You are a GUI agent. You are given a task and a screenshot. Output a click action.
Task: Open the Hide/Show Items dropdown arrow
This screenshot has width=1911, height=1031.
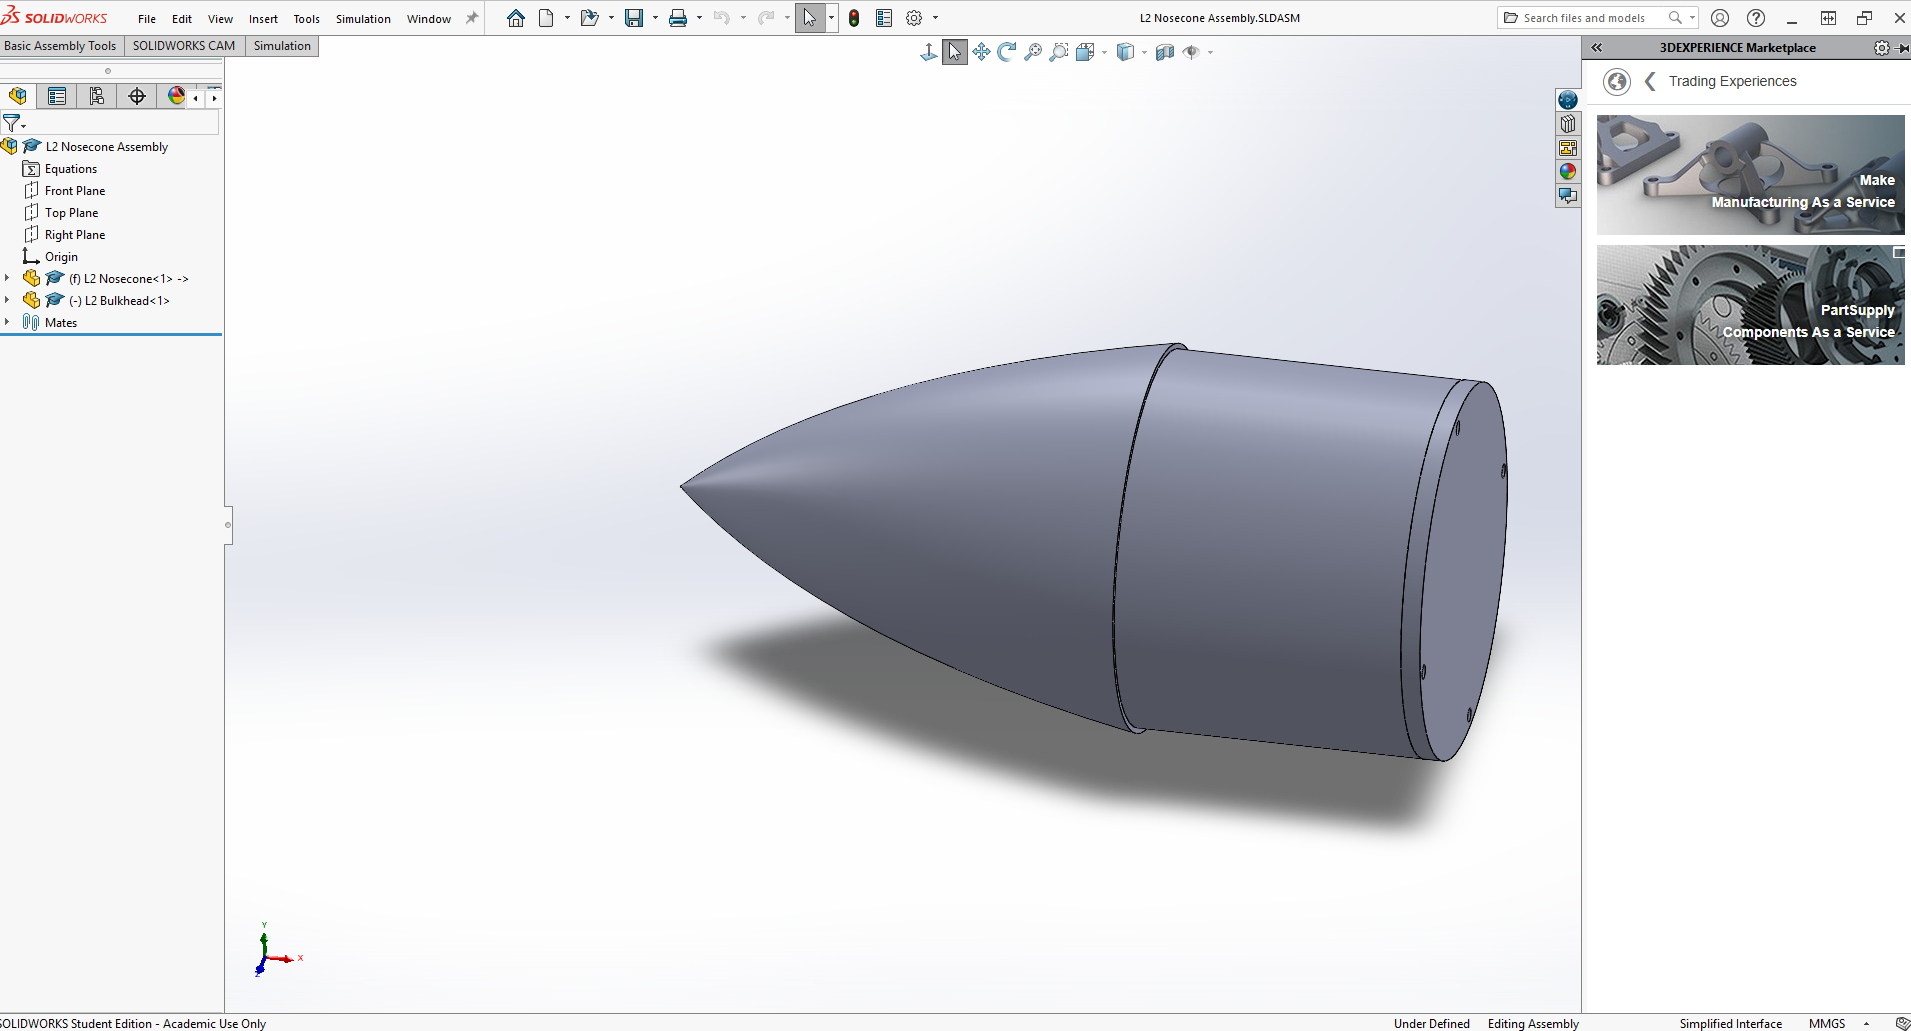click(1210, 52)
